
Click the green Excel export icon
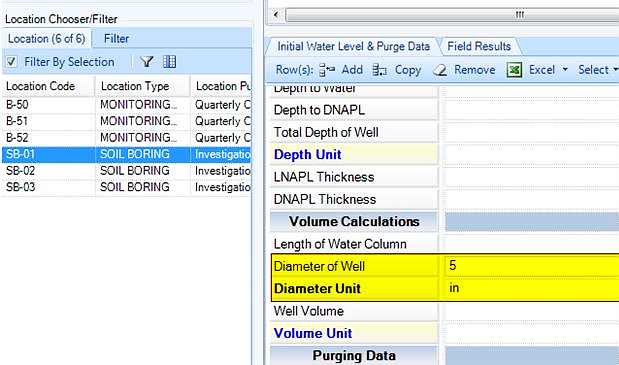coord(514,70)
